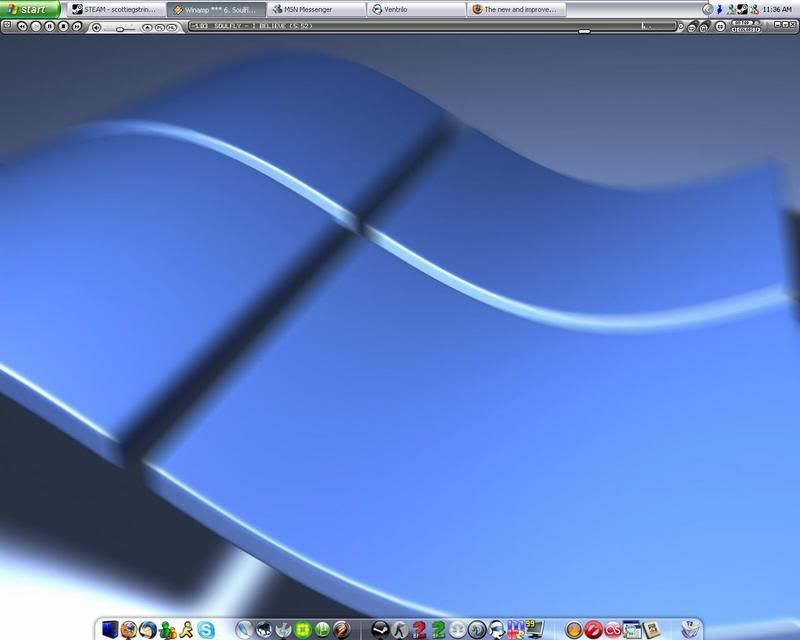Switch to the STEAM taskbar window
The image size is (800, 640).
tap(117, 9)
